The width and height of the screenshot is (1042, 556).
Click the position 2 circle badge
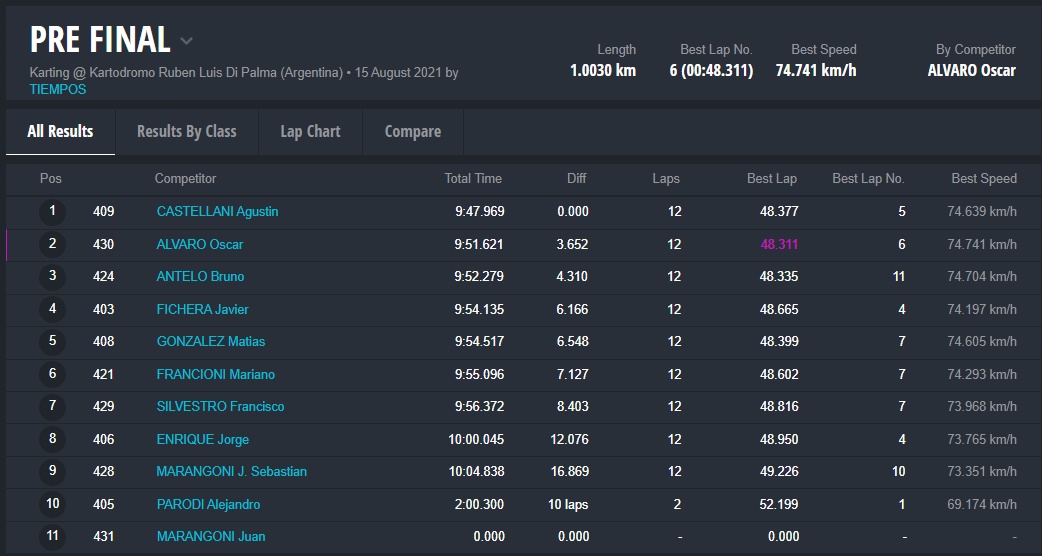pyautogui.click(x=52, y=244)
